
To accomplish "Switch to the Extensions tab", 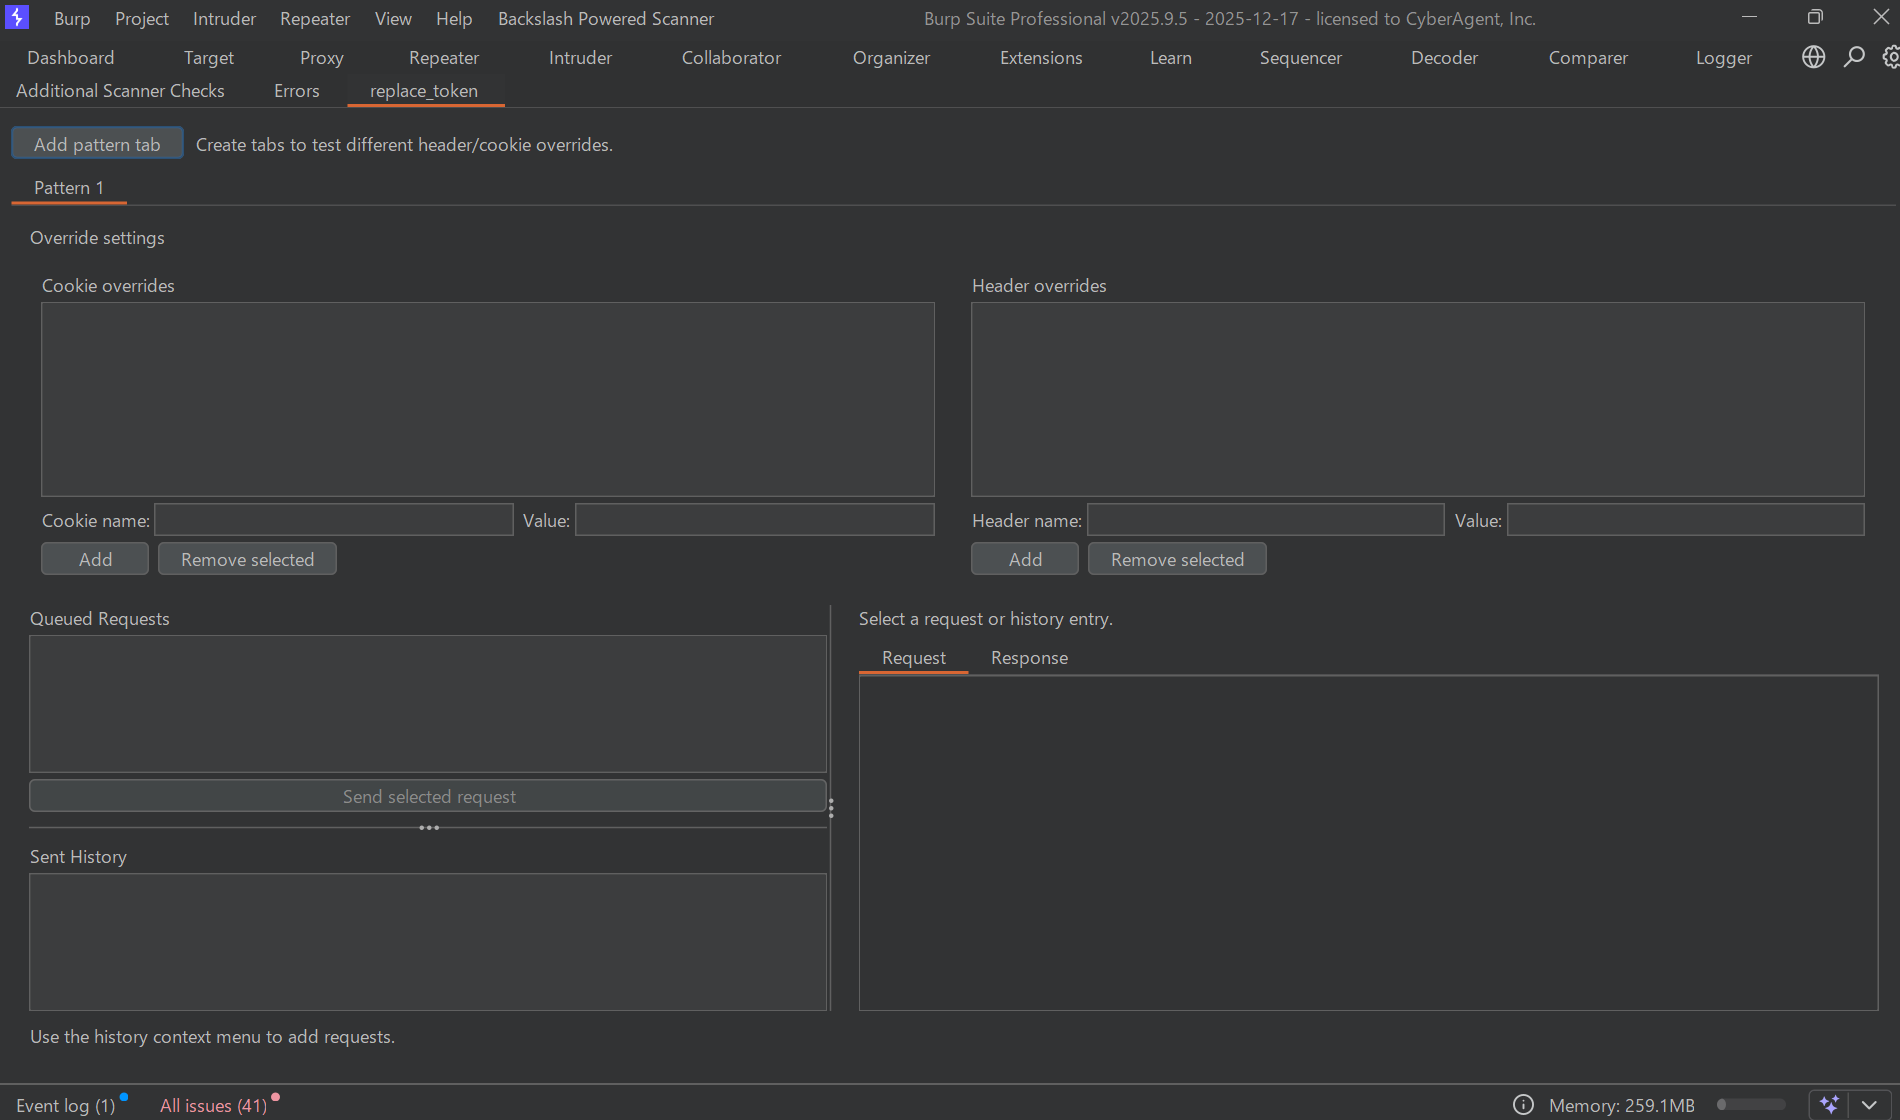I will tap(1042, 57).
